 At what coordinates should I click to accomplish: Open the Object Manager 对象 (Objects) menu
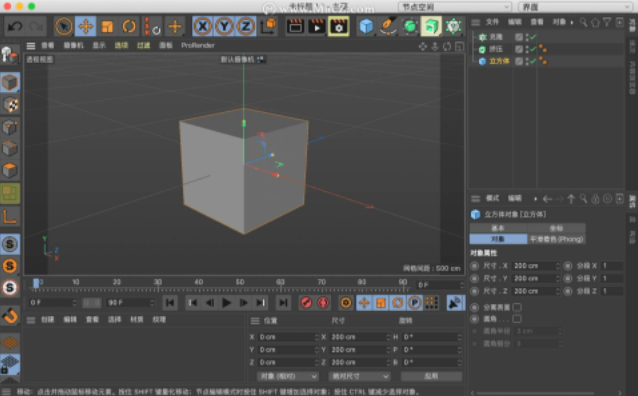point(559,22)
